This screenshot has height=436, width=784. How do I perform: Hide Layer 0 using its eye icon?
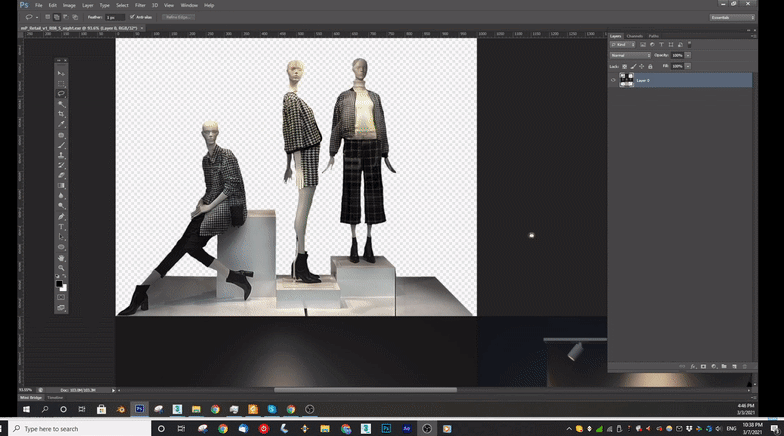pos(613,80)
